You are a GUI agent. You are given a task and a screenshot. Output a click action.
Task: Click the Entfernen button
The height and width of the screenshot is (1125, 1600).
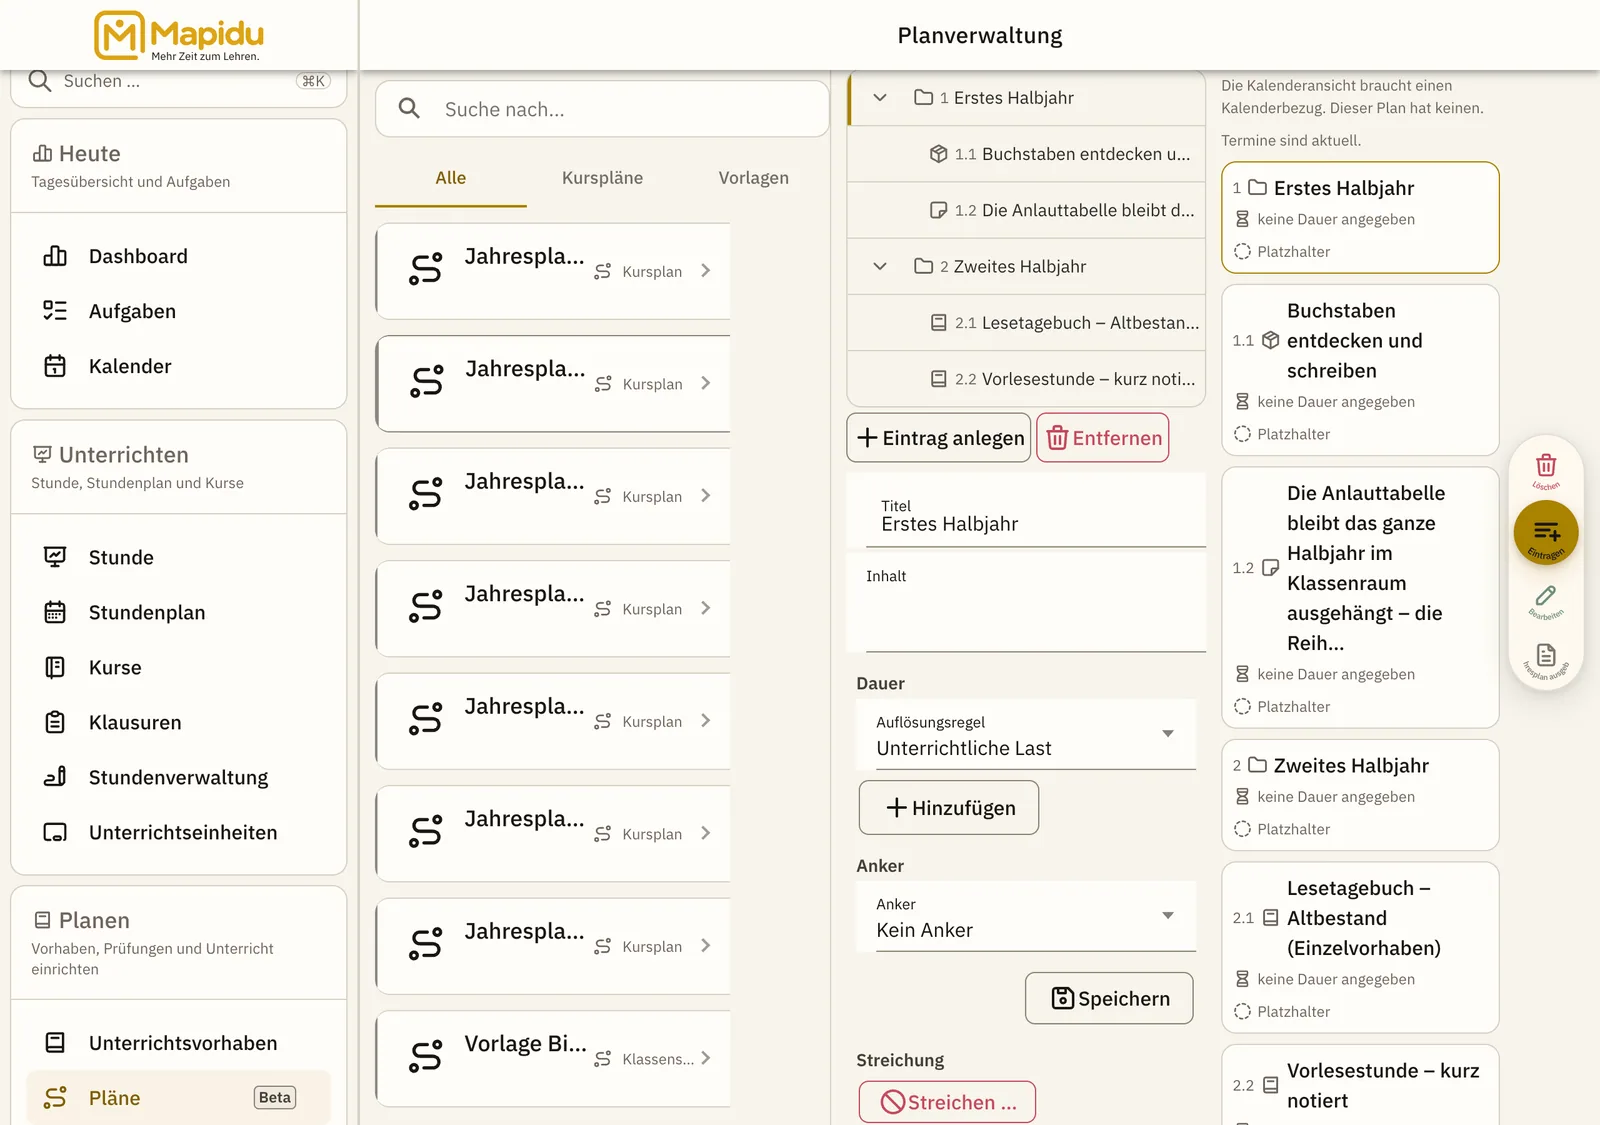click(x=1103, y=438)
